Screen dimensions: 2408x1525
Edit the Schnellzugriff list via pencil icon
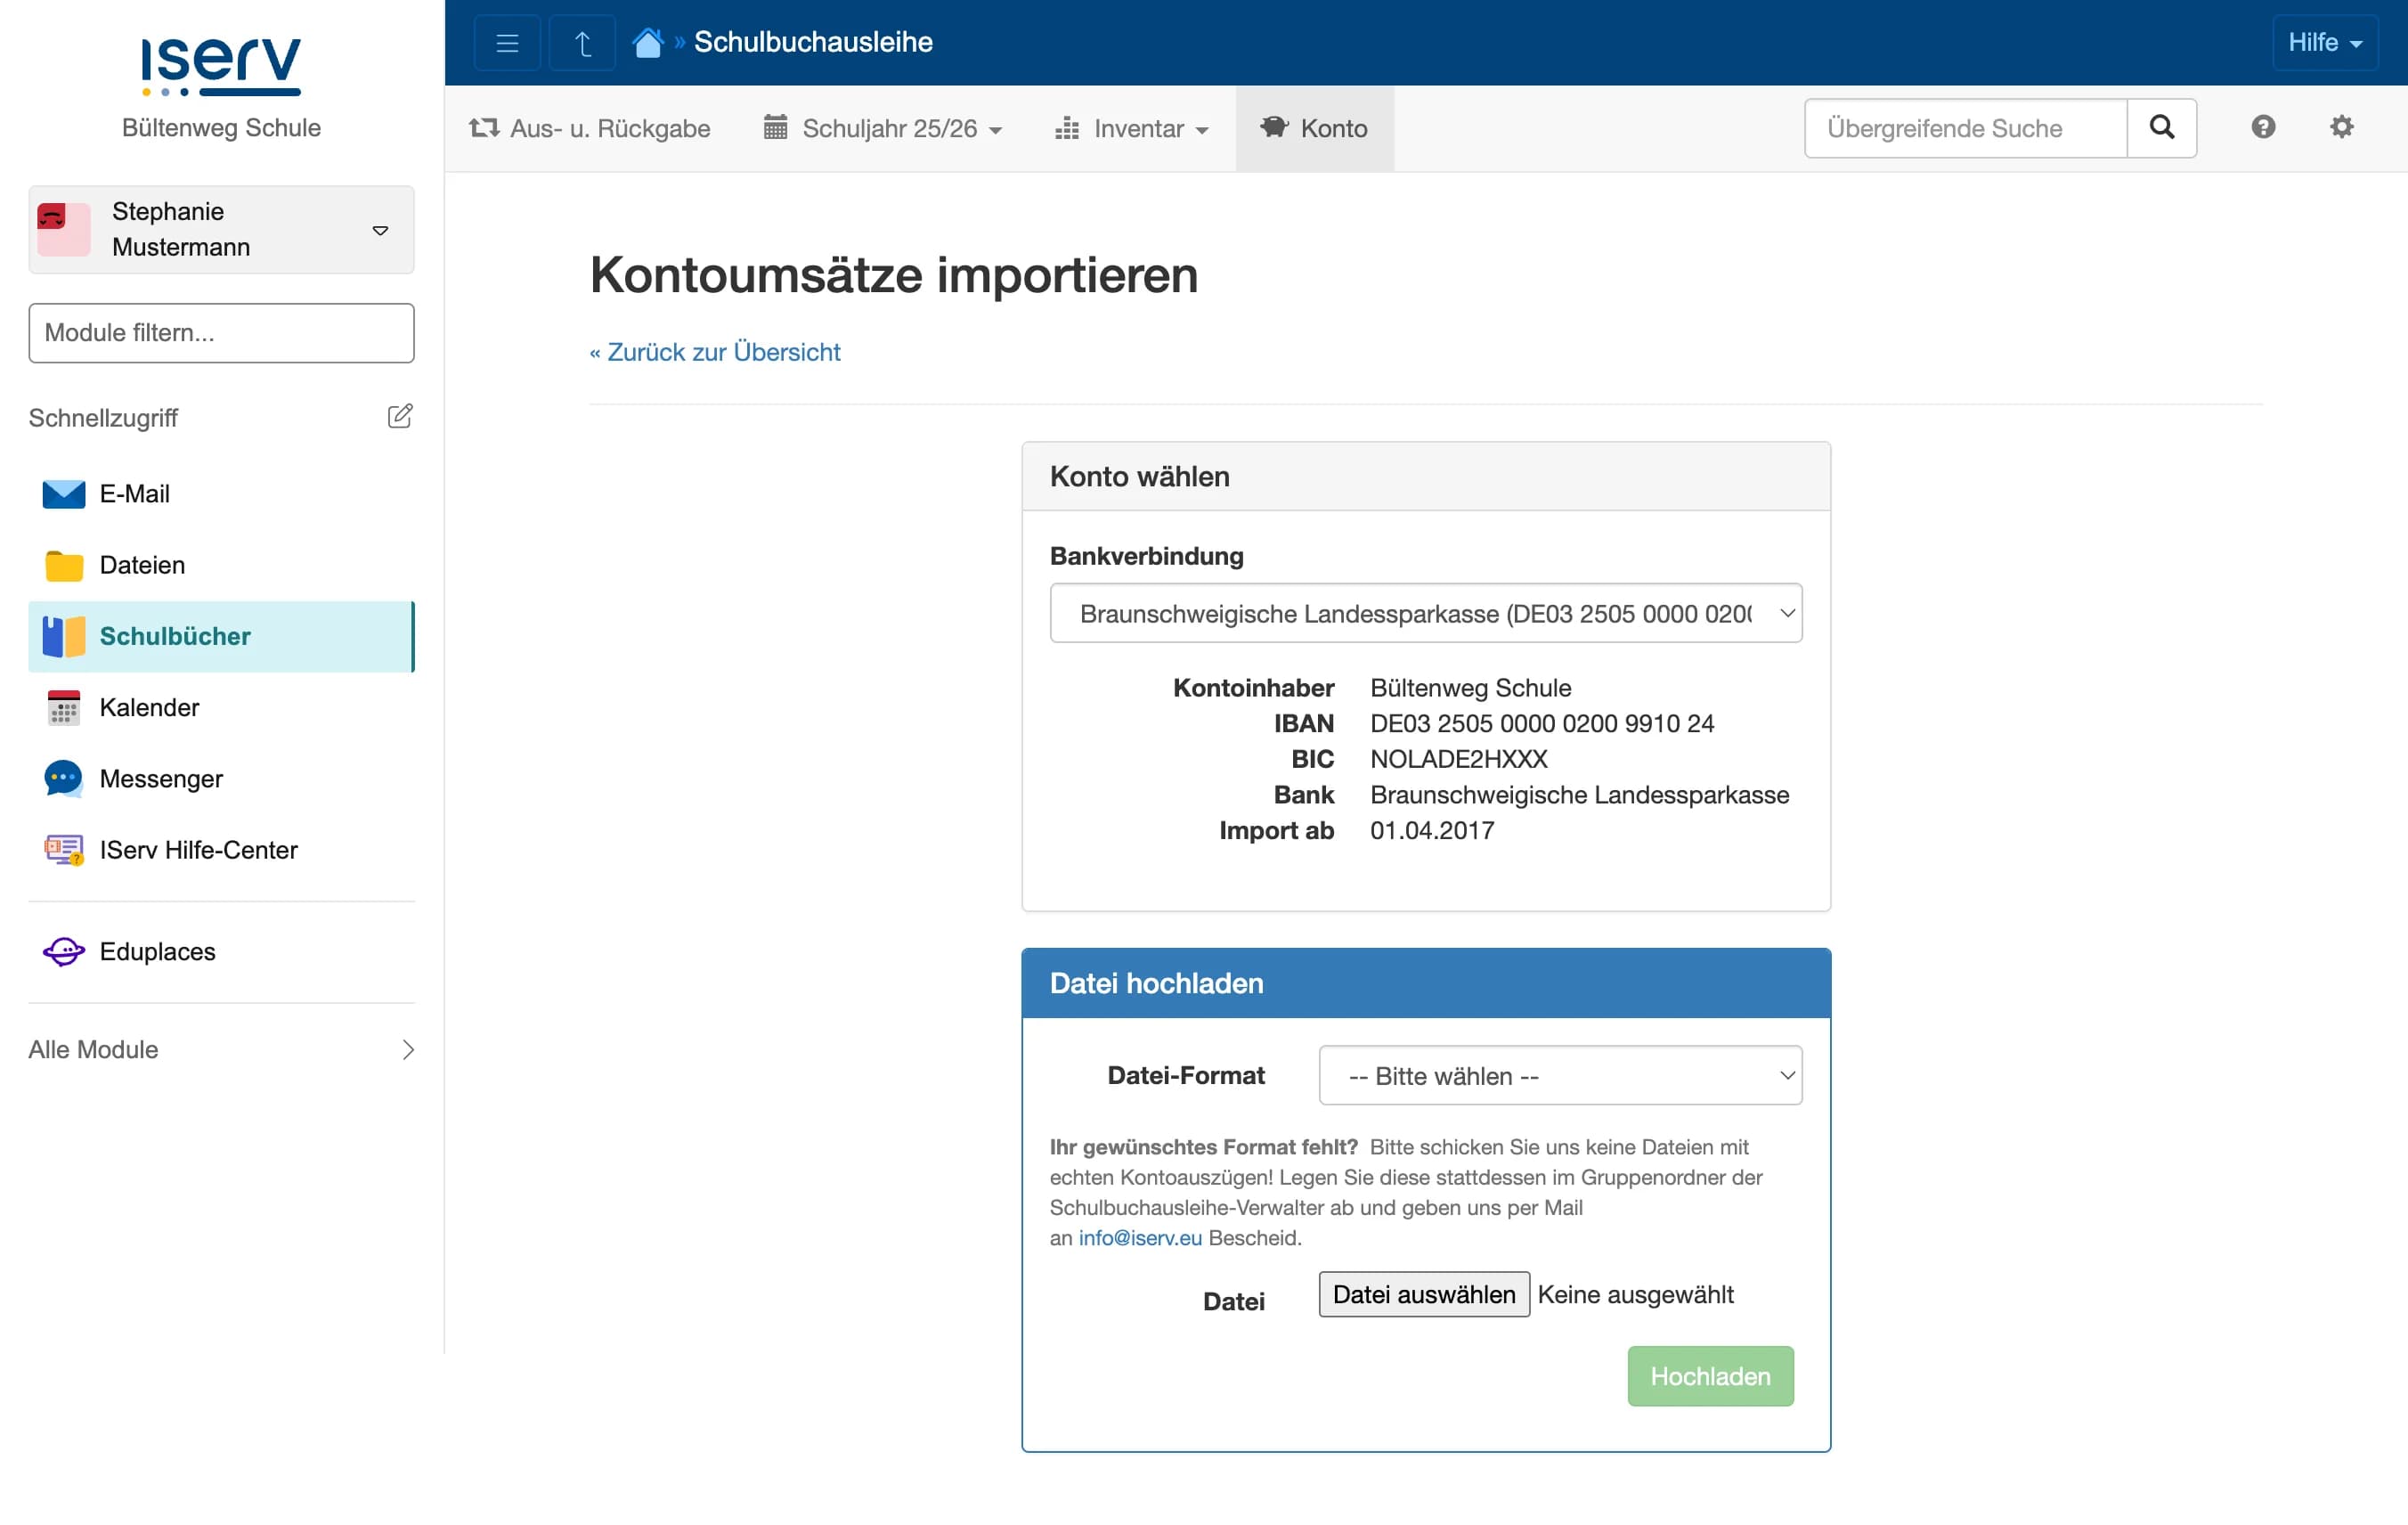[x=400, y=416]
